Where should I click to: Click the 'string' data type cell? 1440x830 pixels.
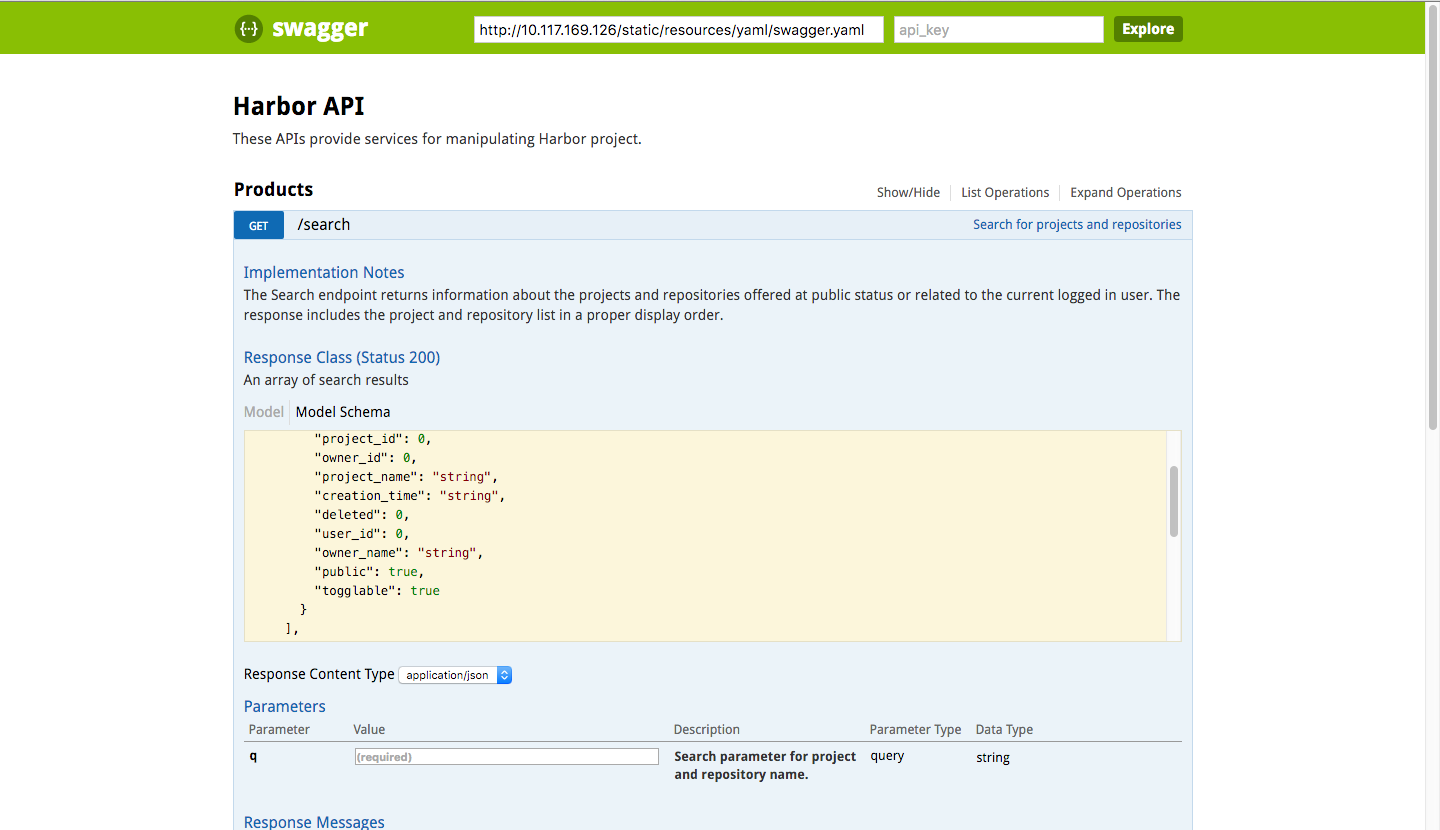tap(993, 758)
